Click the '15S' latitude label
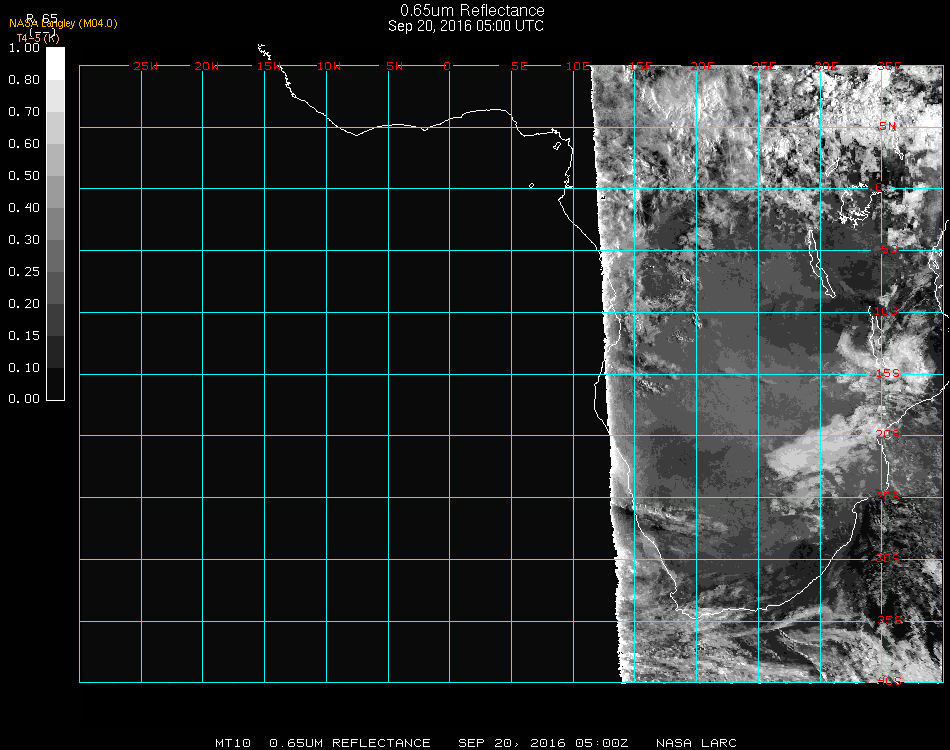950x750 pixels. tap(888, 373)
